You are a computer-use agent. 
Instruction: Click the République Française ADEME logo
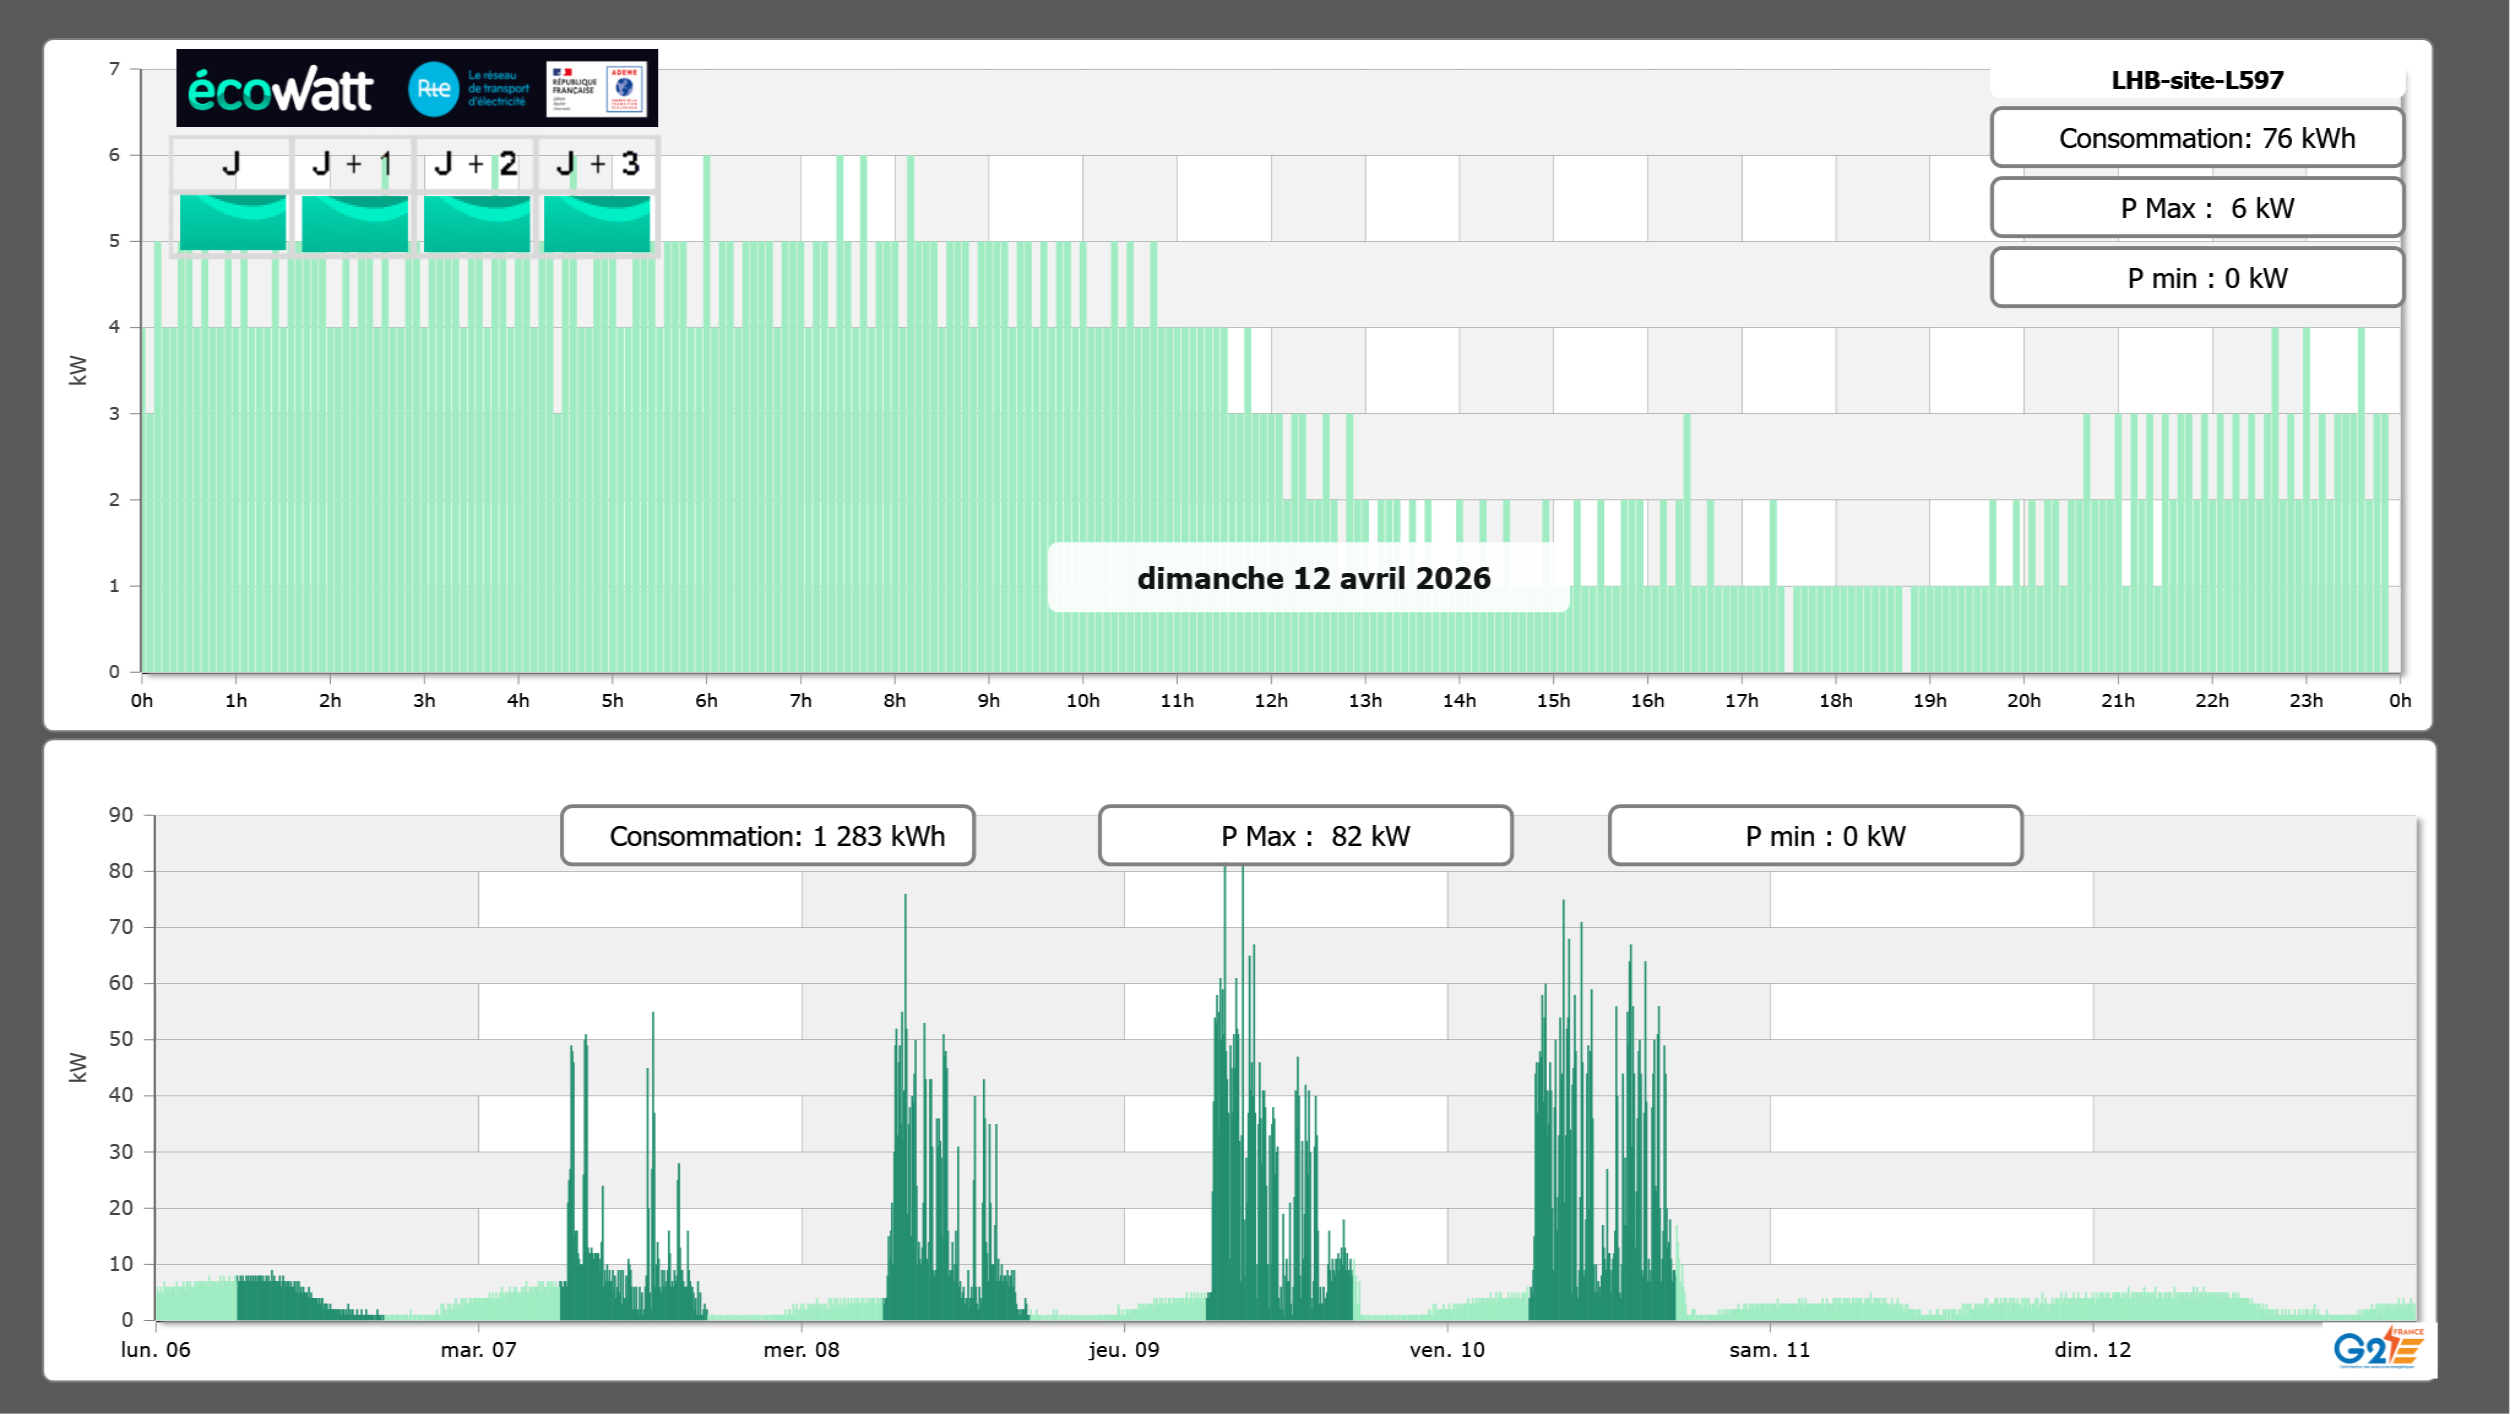[597, 89]
